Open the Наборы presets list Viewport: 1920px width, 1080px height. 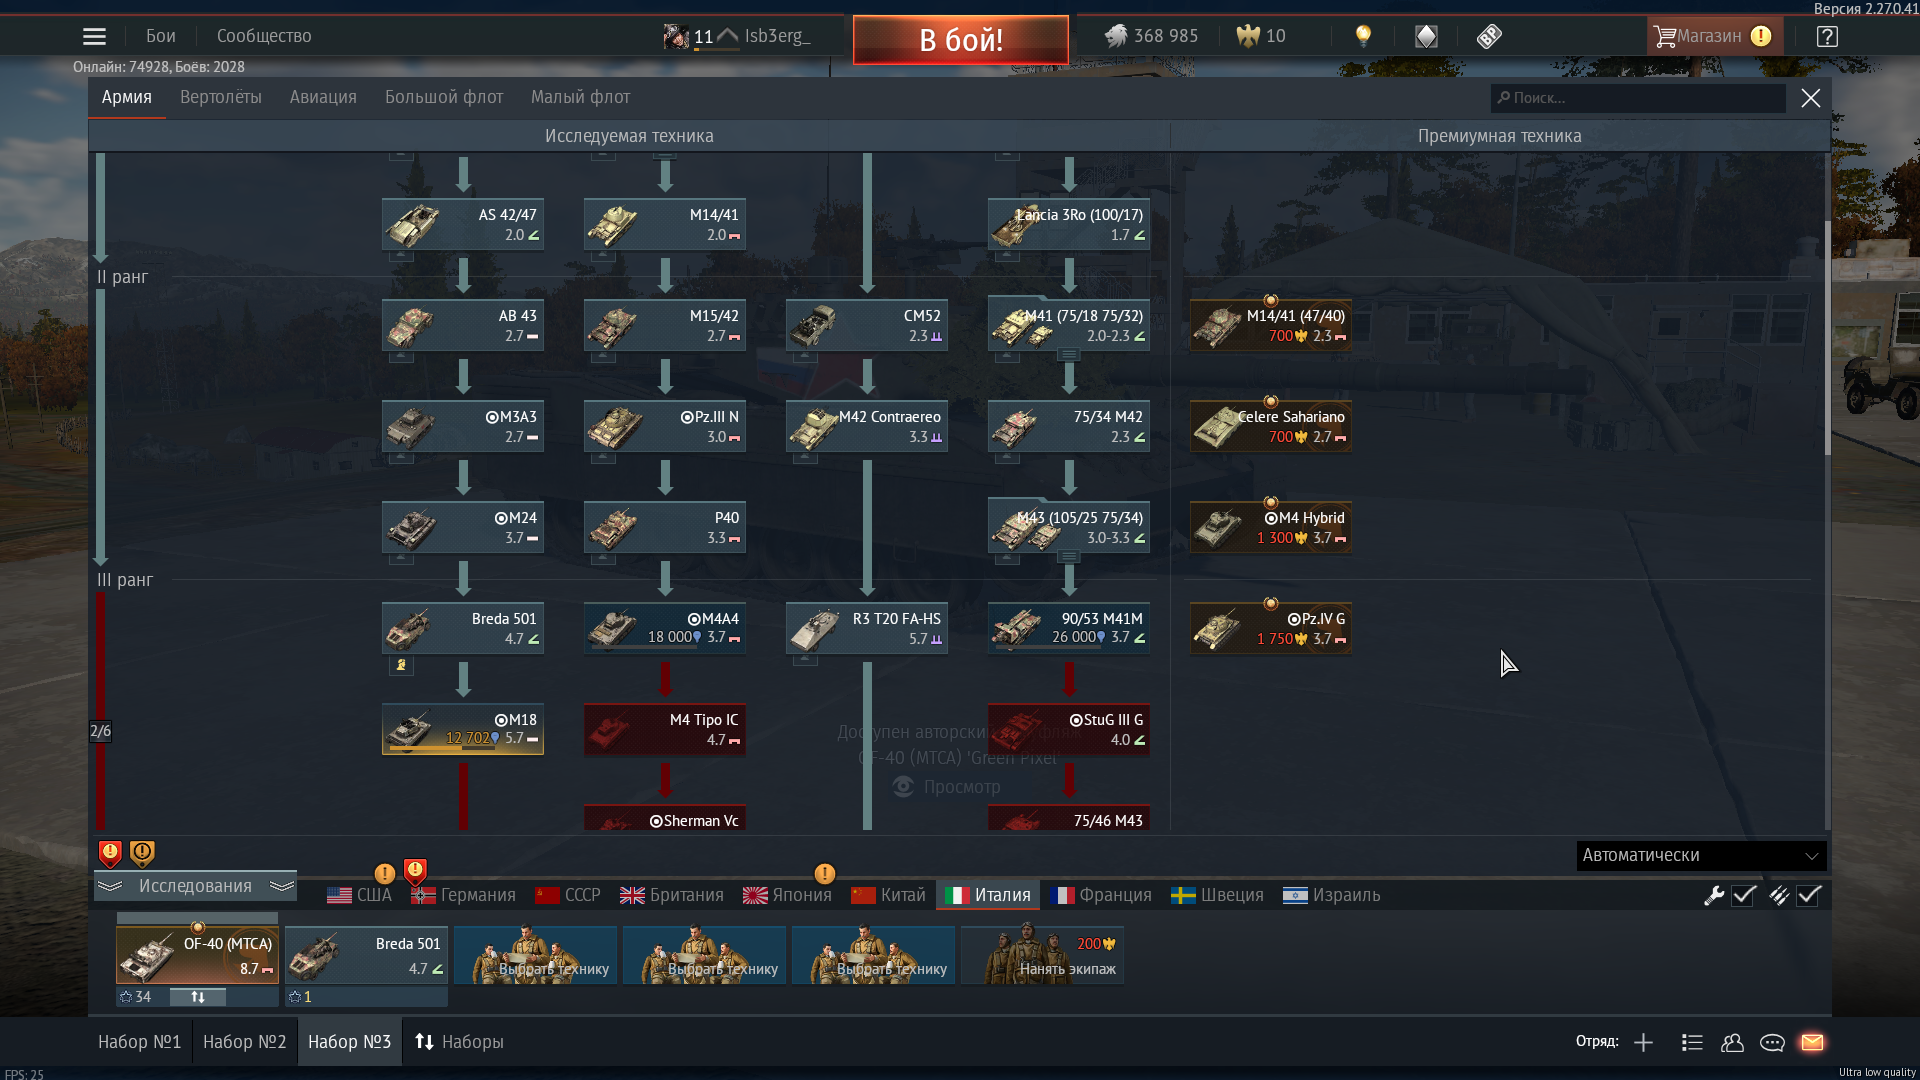coord(460,1042)
